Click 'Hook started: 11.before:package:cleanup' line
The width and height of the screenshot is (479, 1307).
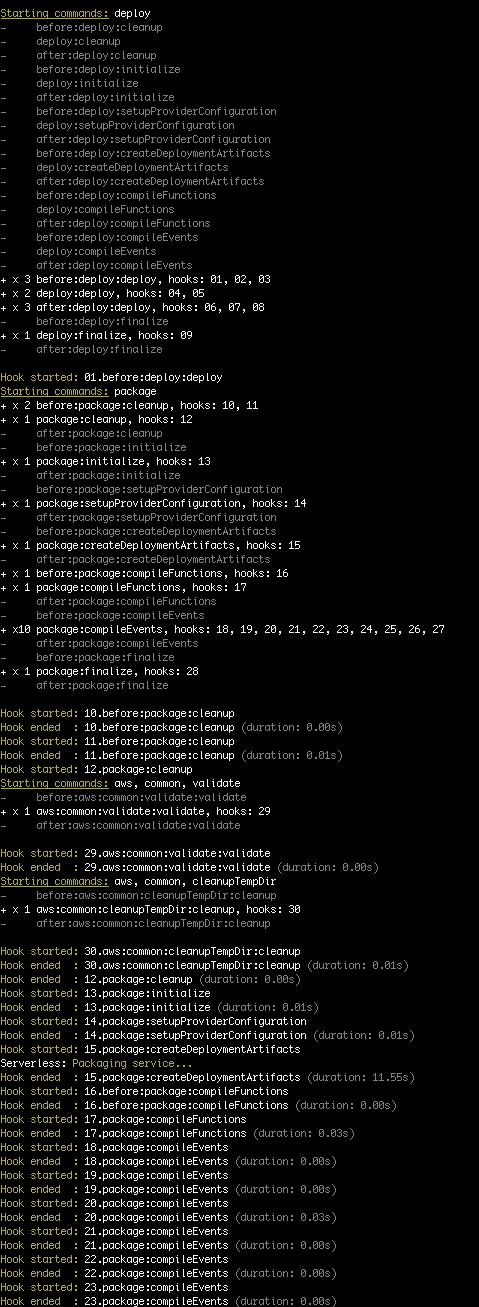click(117, 741)
